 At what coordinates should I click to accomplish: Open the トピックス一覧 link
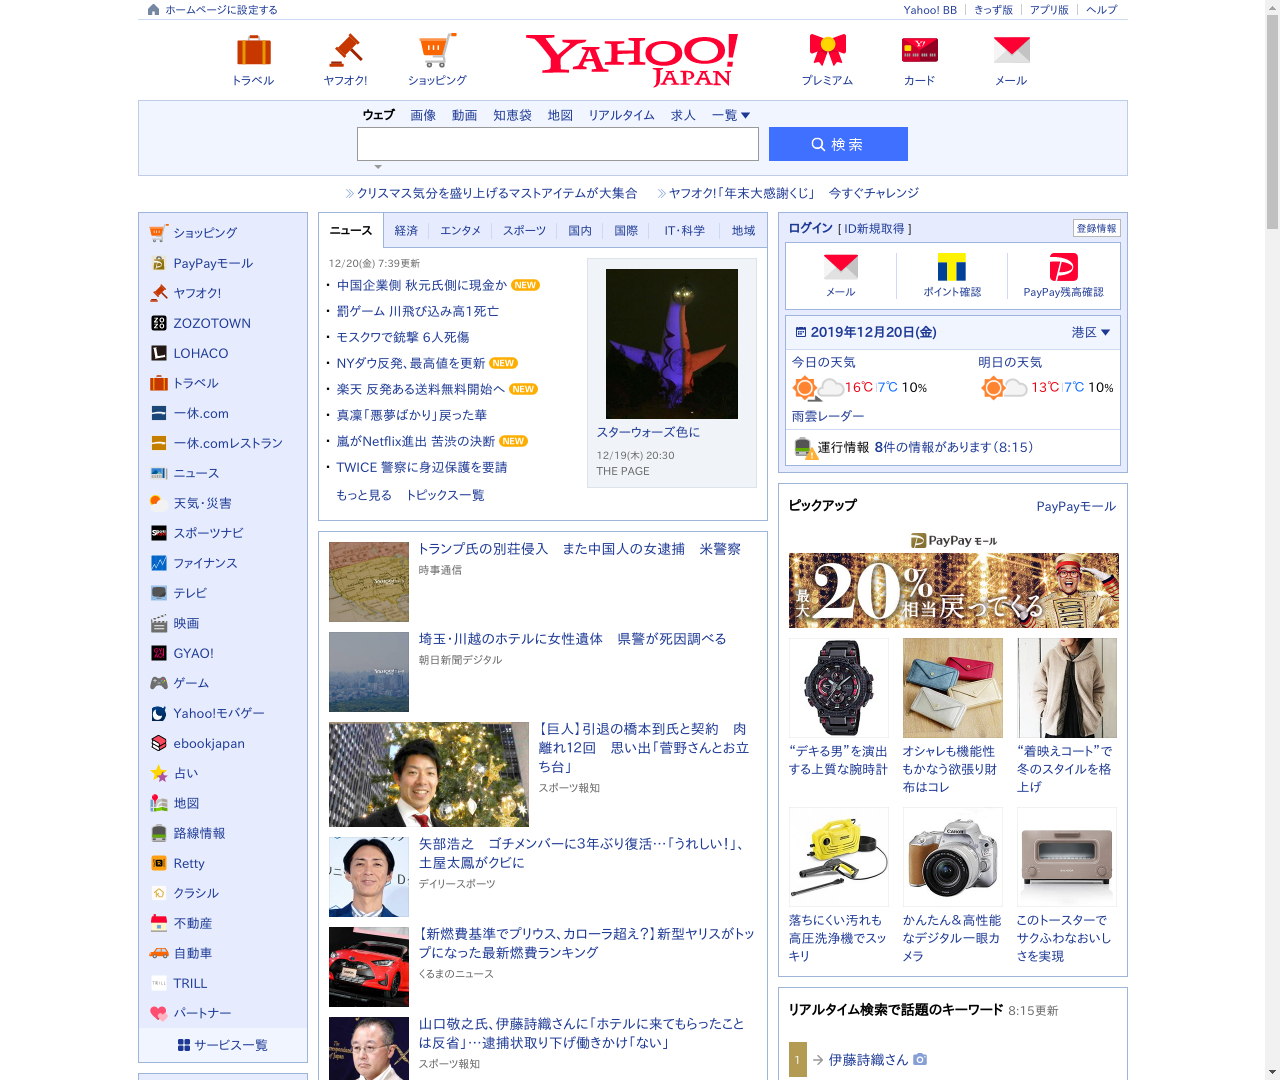click(x=445, y=495)
